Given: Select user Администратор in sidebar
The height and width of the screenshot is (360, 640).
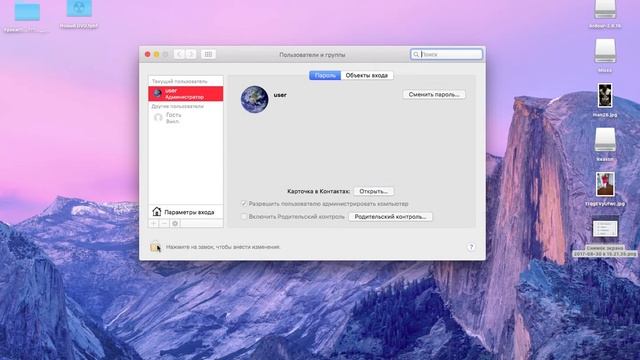Looking at the screenshot, I should (x=186, y=93).
